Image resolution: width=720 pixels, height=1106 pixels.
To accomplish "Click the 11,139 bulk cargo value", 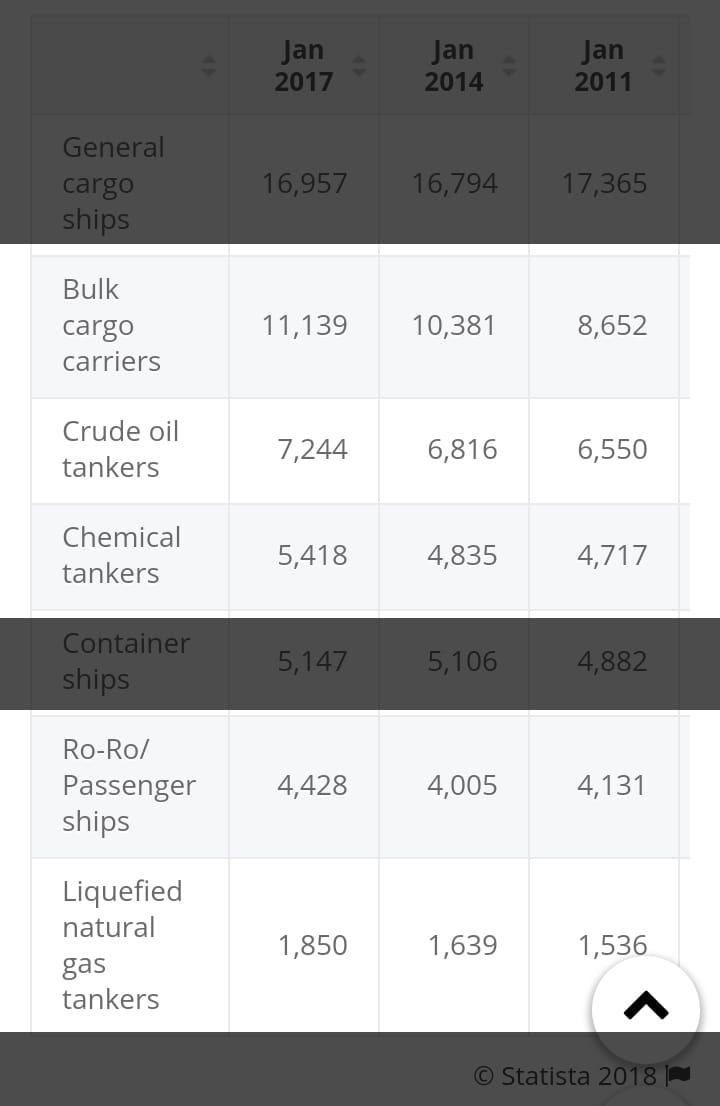I will pos(305,325).
